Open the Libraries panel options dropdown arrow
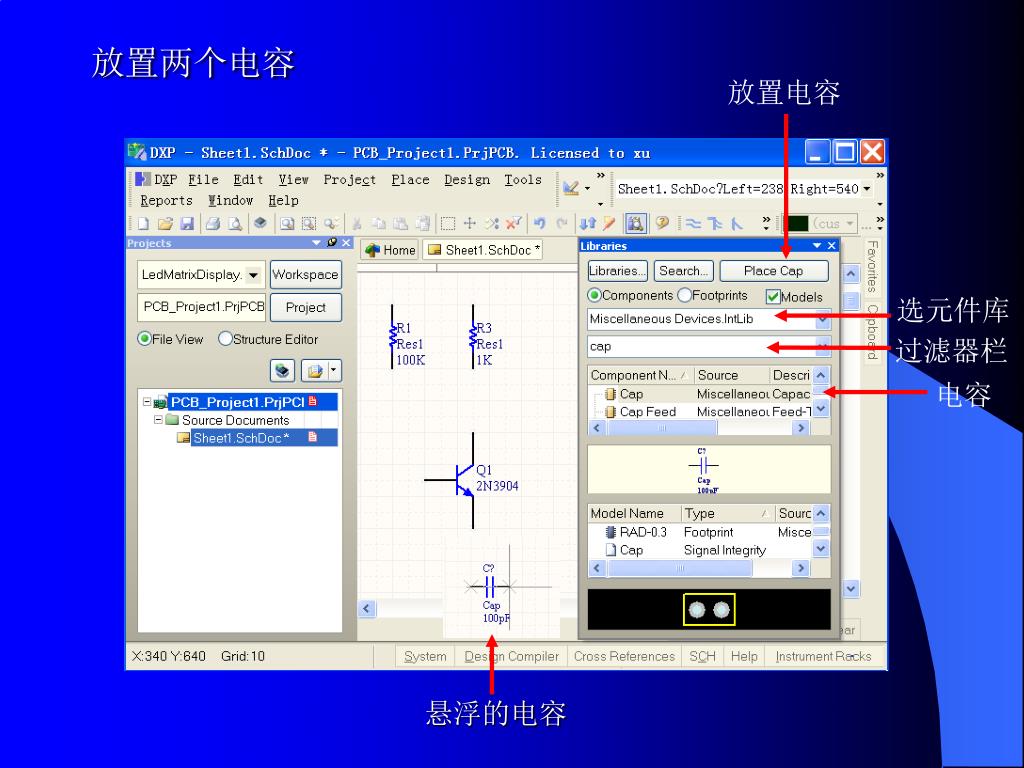This screenshot has height=768, width=1024. click(x=816, y=246)
